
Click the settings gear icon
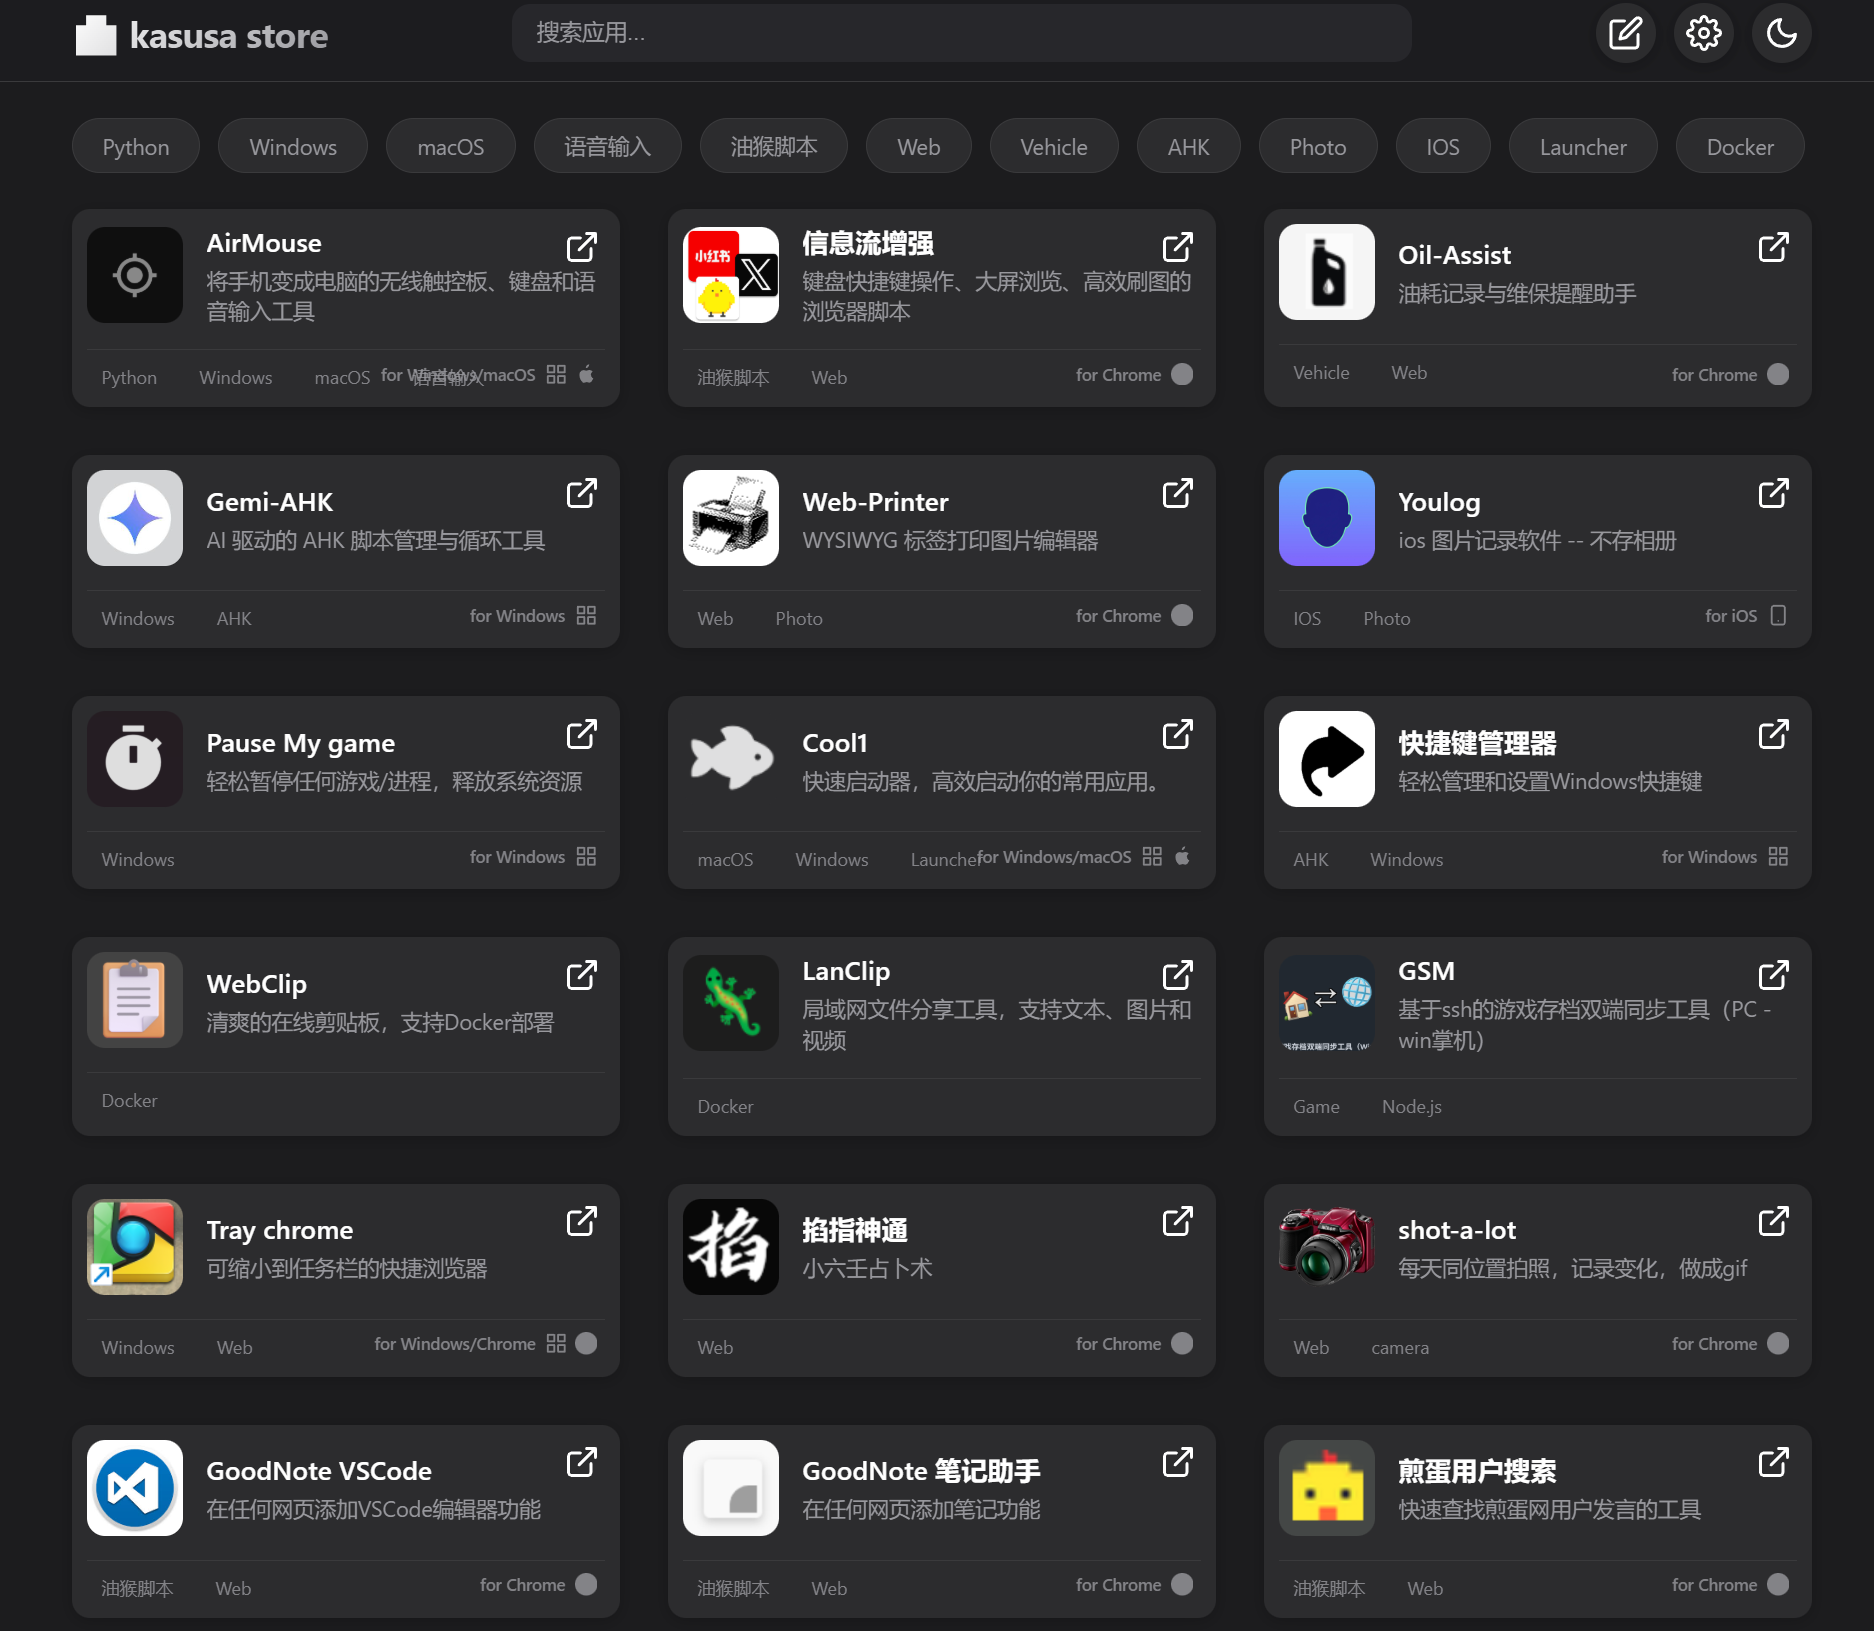coord(1703,34)
